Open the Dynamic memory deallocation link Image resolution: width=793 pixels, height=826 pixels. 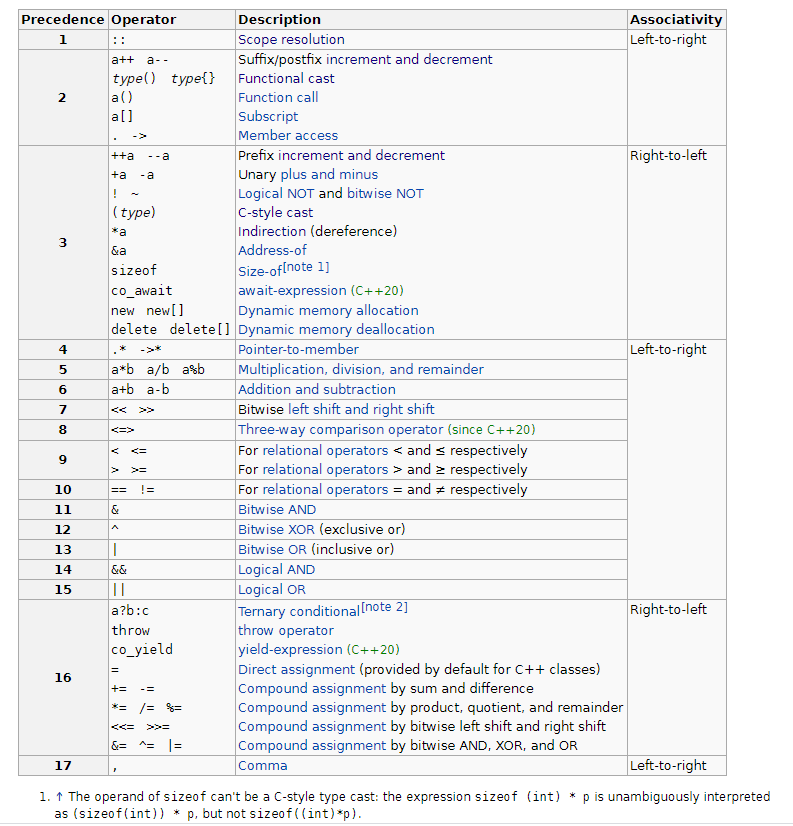click(336, 330)
